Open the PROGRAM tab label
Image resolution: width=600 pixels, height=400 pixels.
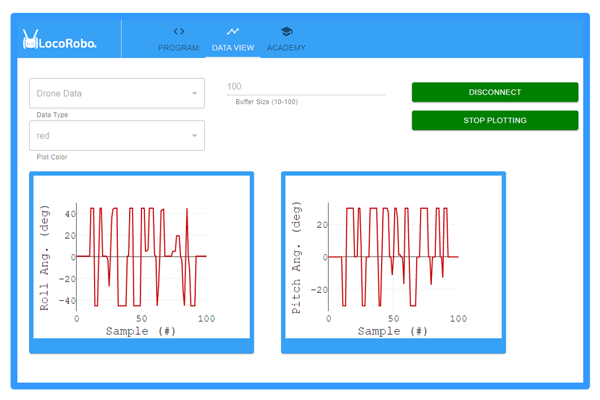click(179, 48)
